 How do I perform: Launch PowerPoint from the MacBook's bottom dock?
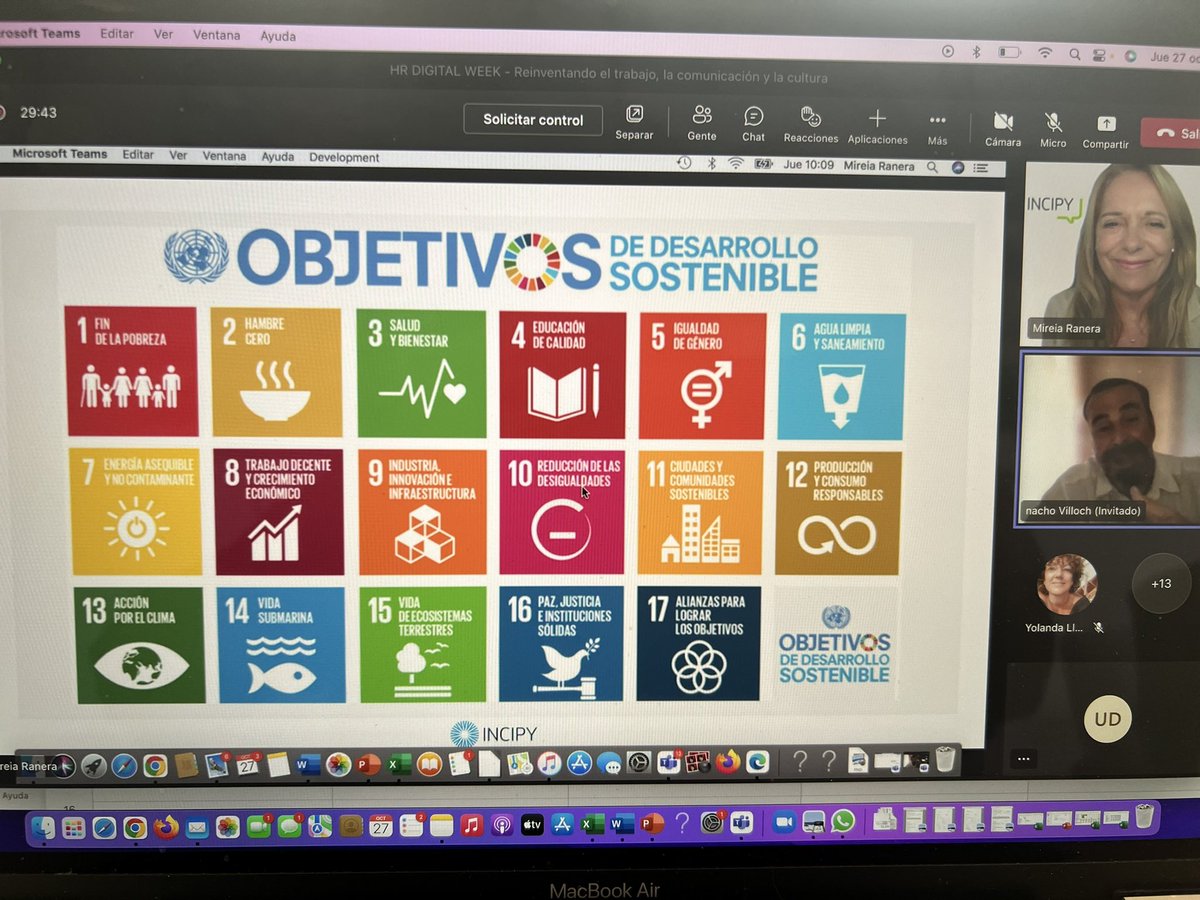(652, 824)
